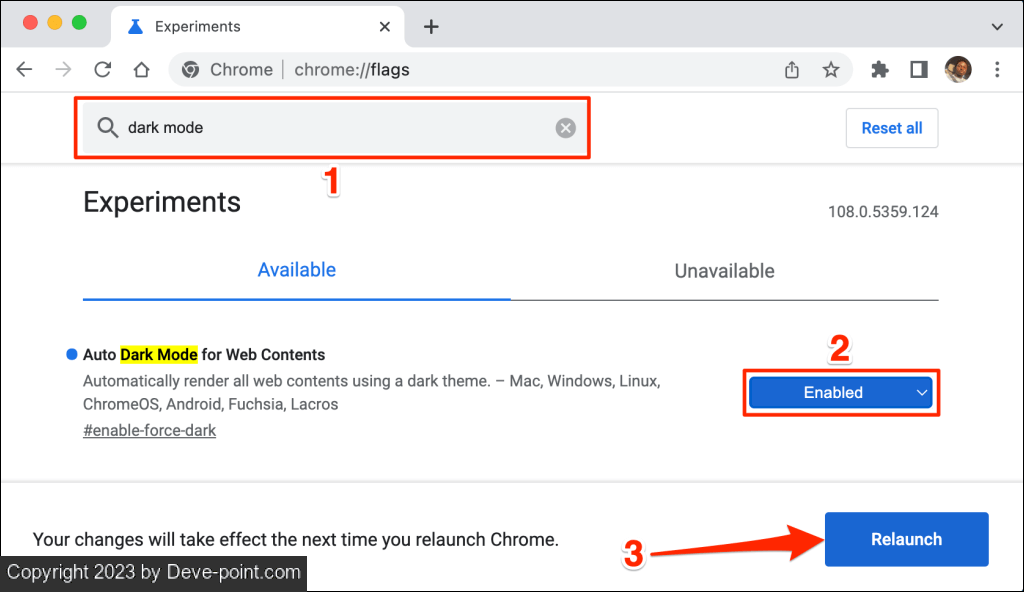Open the user profile avatar
This screenshot has width=1024, height=592.
[958, 70]
